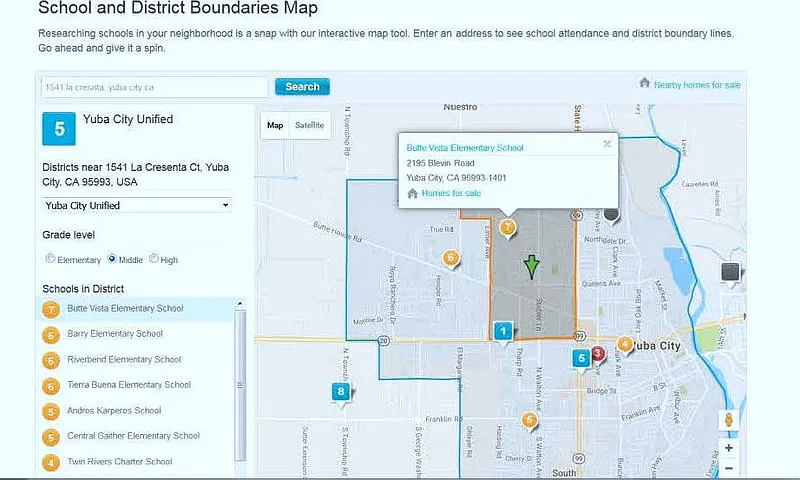Viewport: 800px width, 480px height.
Task: Click Homes for sale link in popup
Action: coord(451,193)
